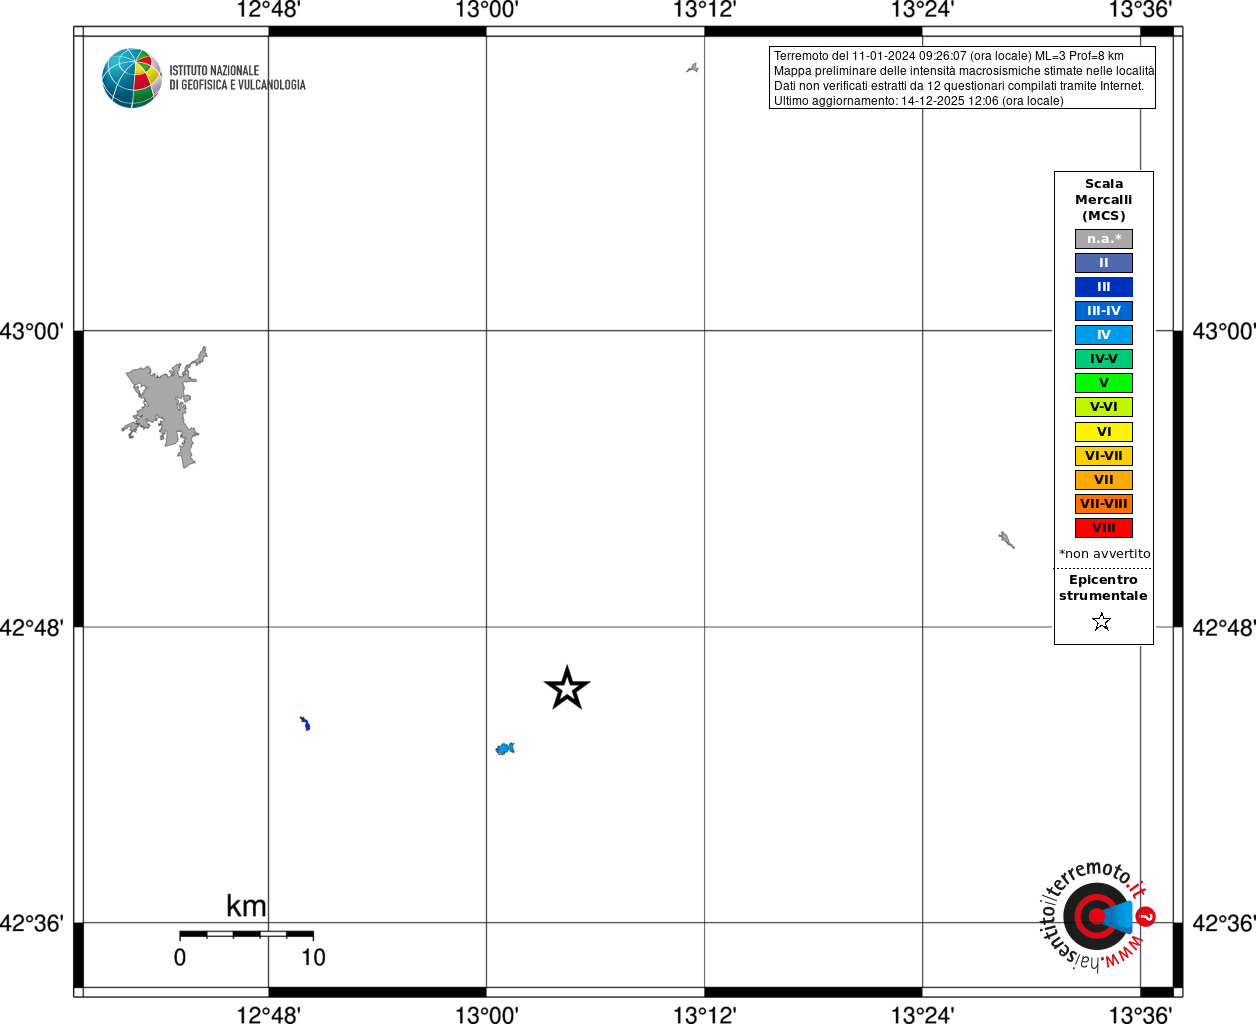Click the '10' scale bar label
Image resolution: width=1256 pixels, height=1024 pixels.
click(x=313, y=958)
